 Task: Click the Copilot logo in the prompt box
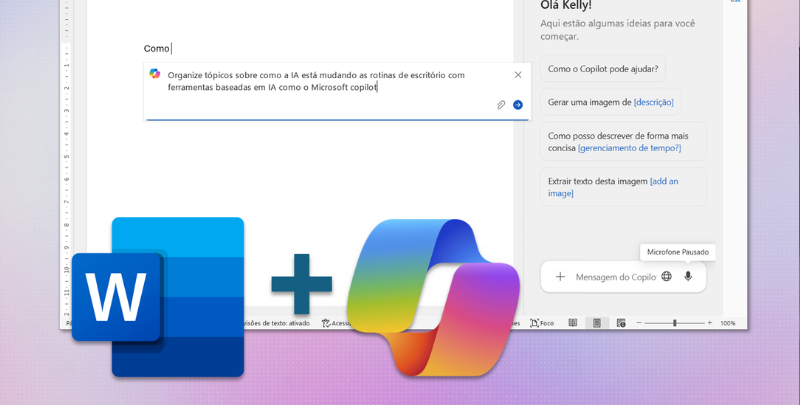tap(155, 73)
